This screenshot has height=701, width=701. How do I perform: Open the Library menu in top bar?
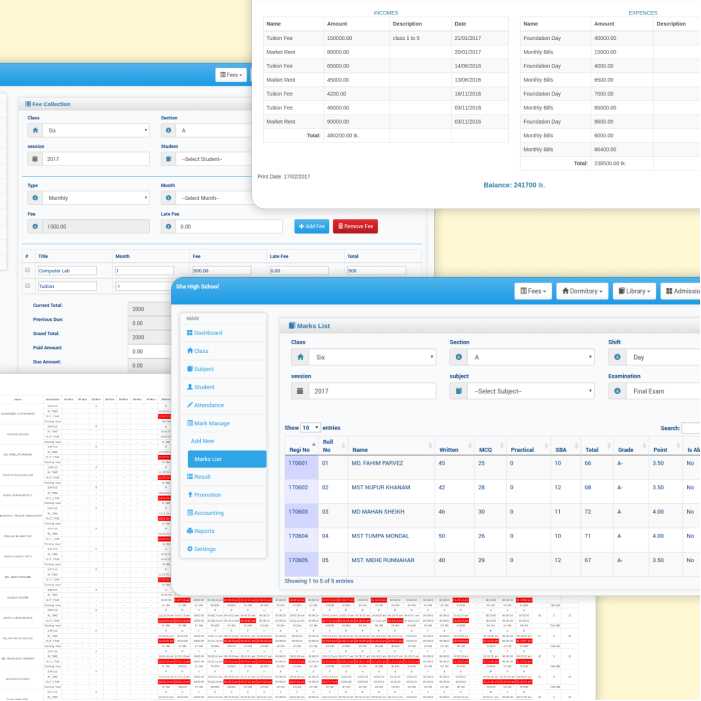[633, 291]
